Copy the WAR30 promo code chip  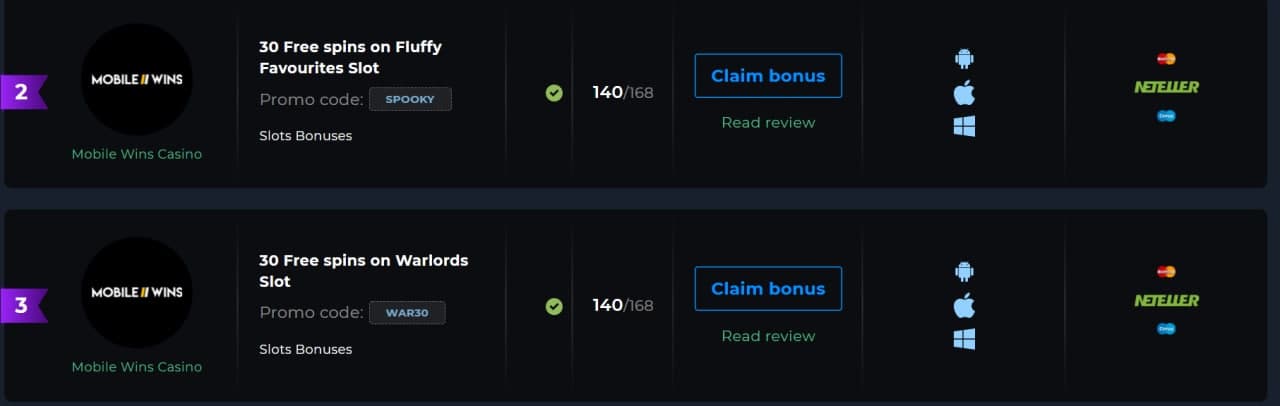[x=407, y=313]
